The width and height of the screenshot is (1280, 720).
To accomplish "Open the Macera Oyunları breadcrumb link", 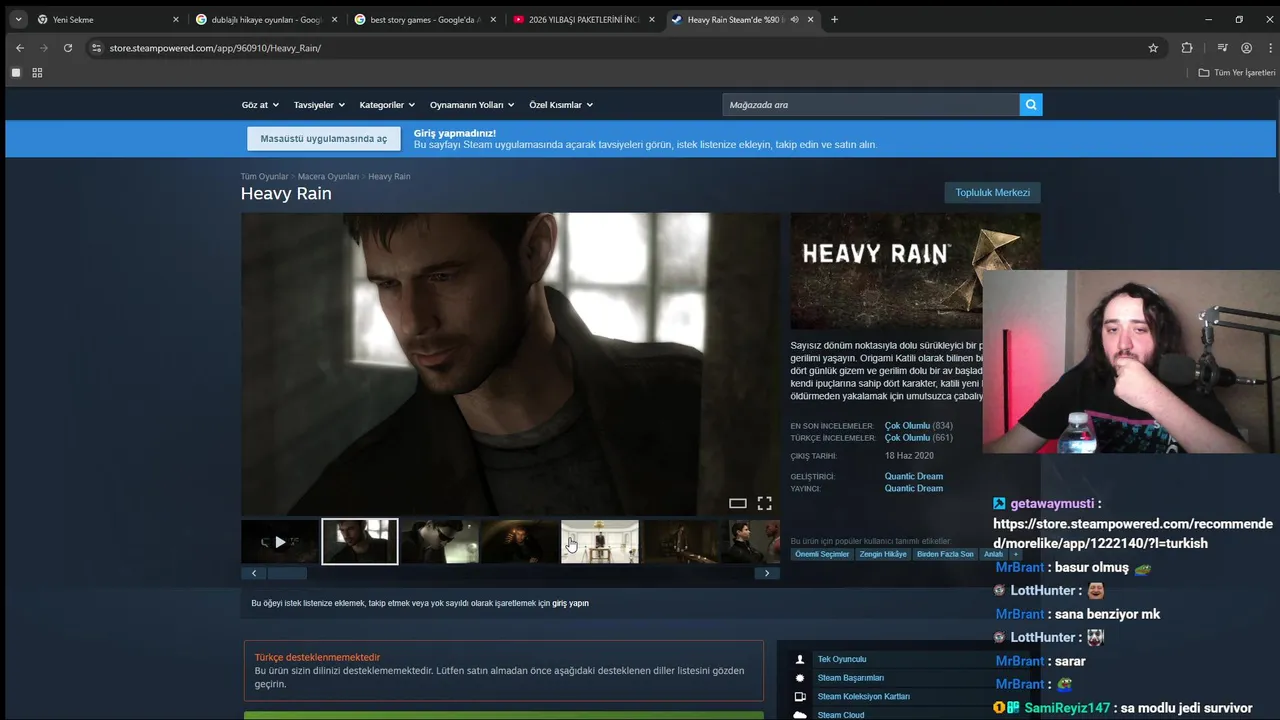I will [328, 177].
